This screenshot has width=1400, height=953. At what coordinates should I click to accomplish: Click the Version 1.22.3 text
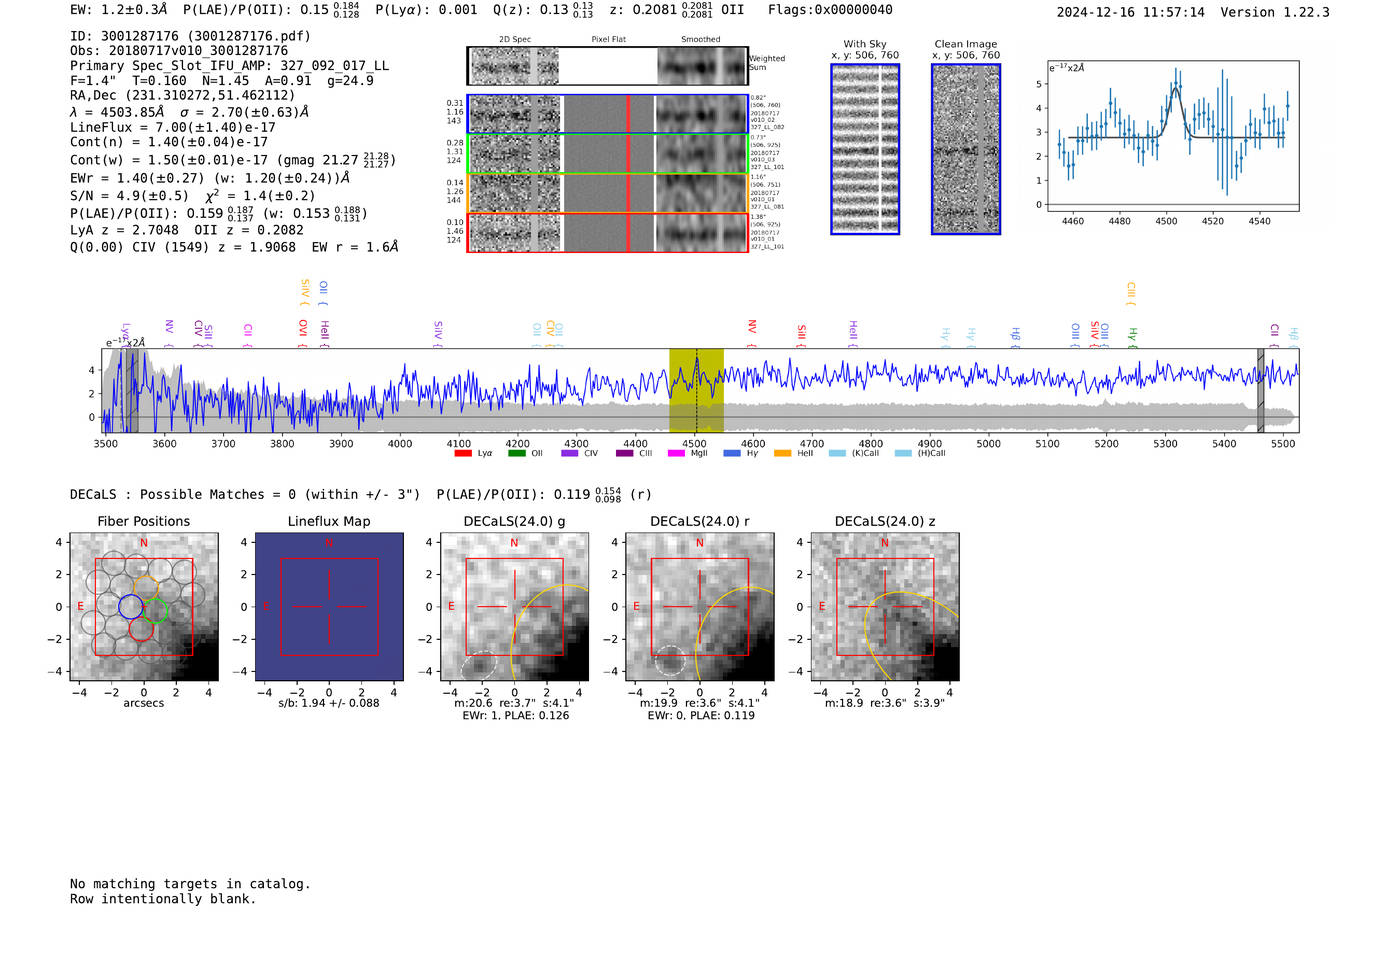(x=1275, y=13)
